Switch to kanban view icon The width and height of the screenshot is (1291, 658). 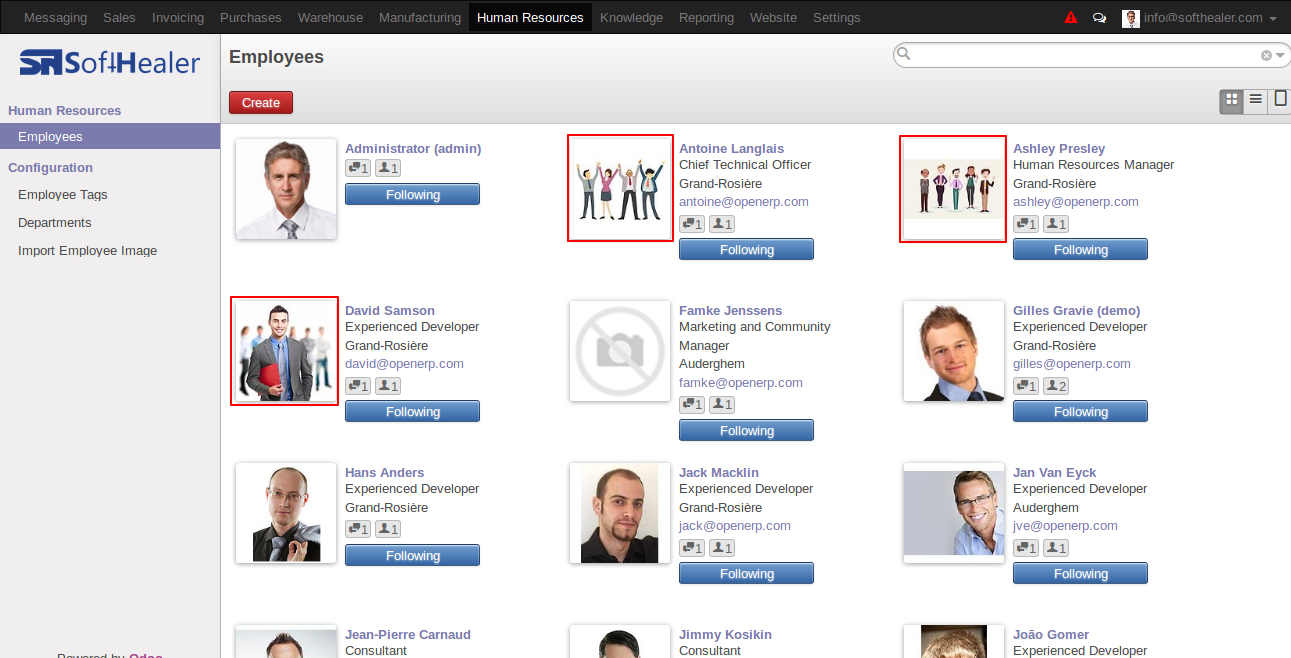pyautogui.click(x=1231, y=100)
